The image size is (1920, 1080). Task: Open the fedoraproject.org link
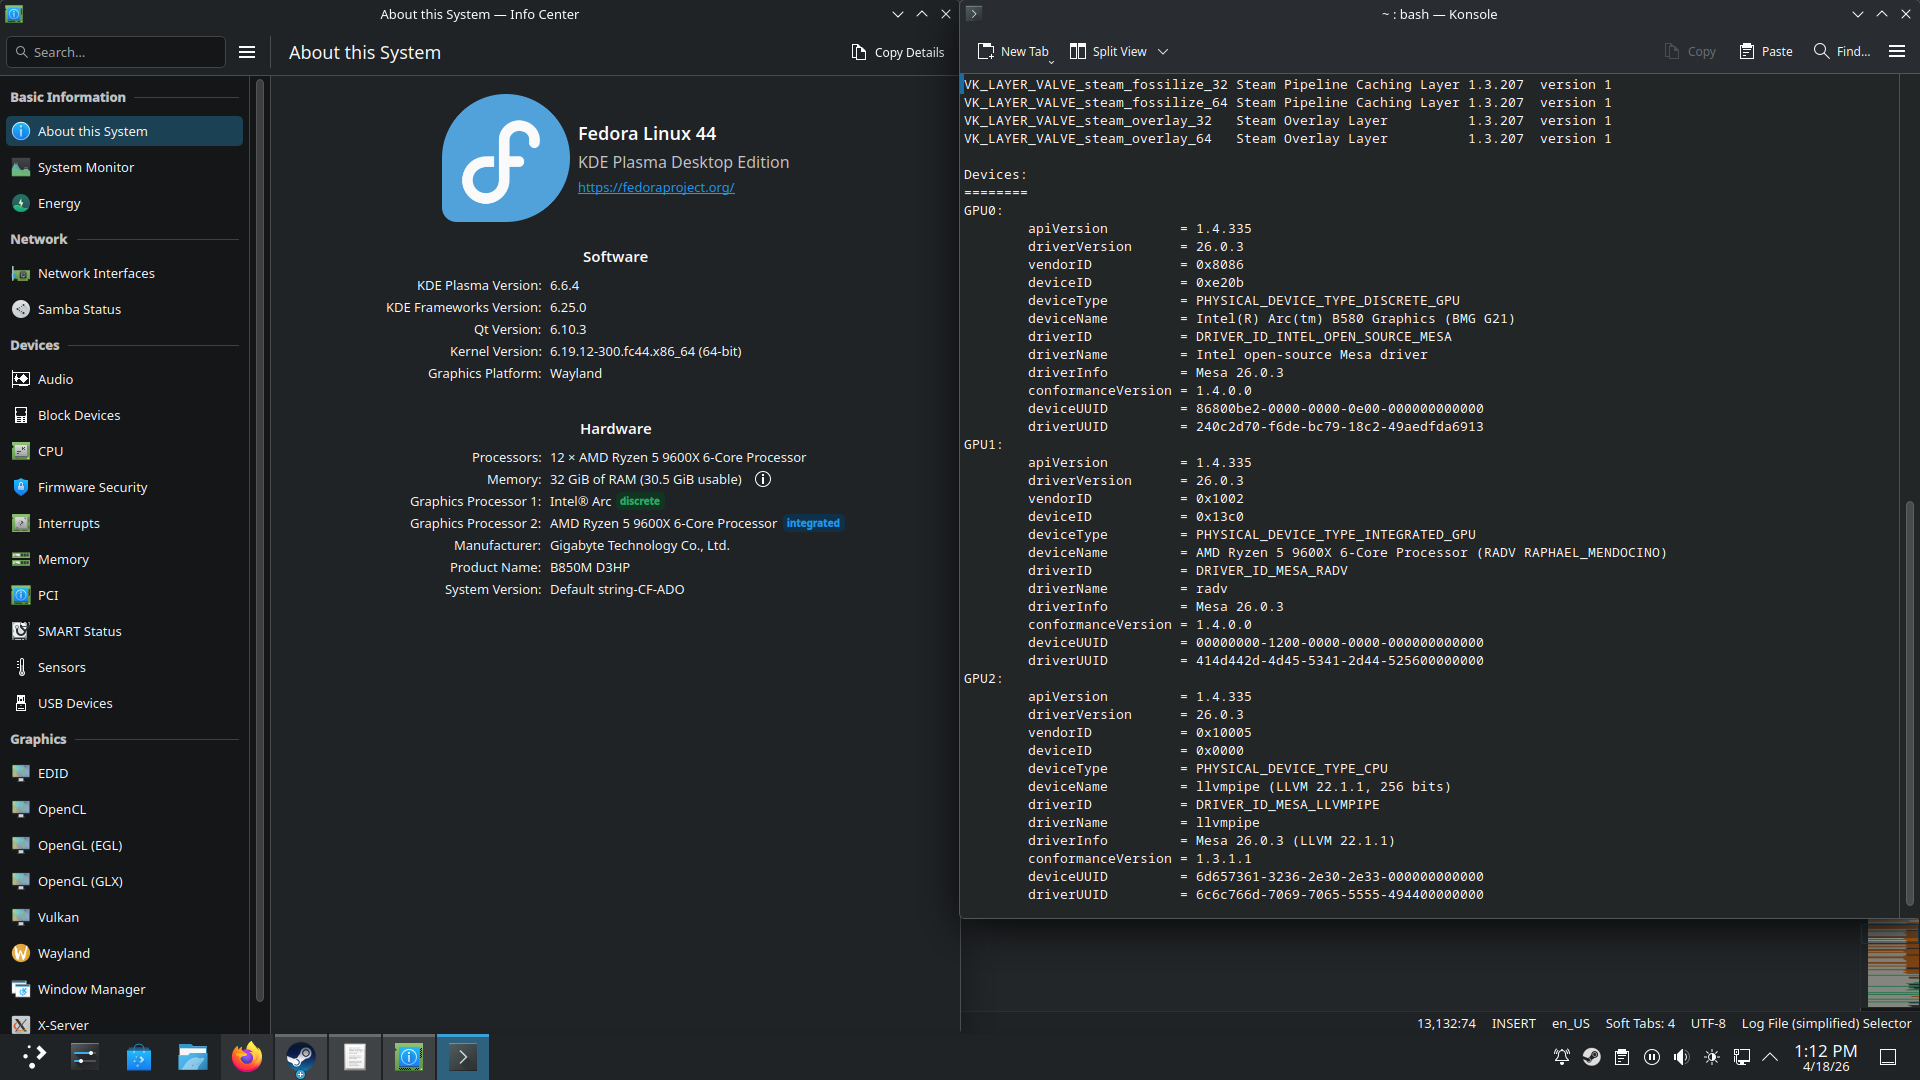(656, 187)
